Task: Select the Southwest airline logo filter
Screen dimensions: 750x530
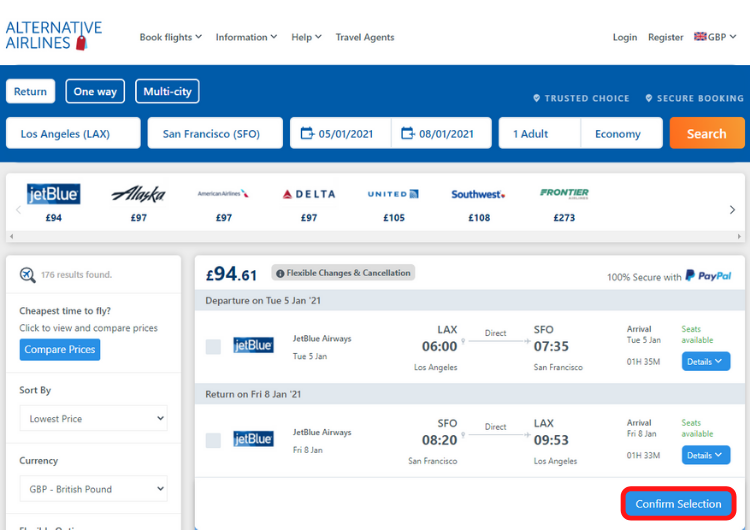Action: point(478,194)
